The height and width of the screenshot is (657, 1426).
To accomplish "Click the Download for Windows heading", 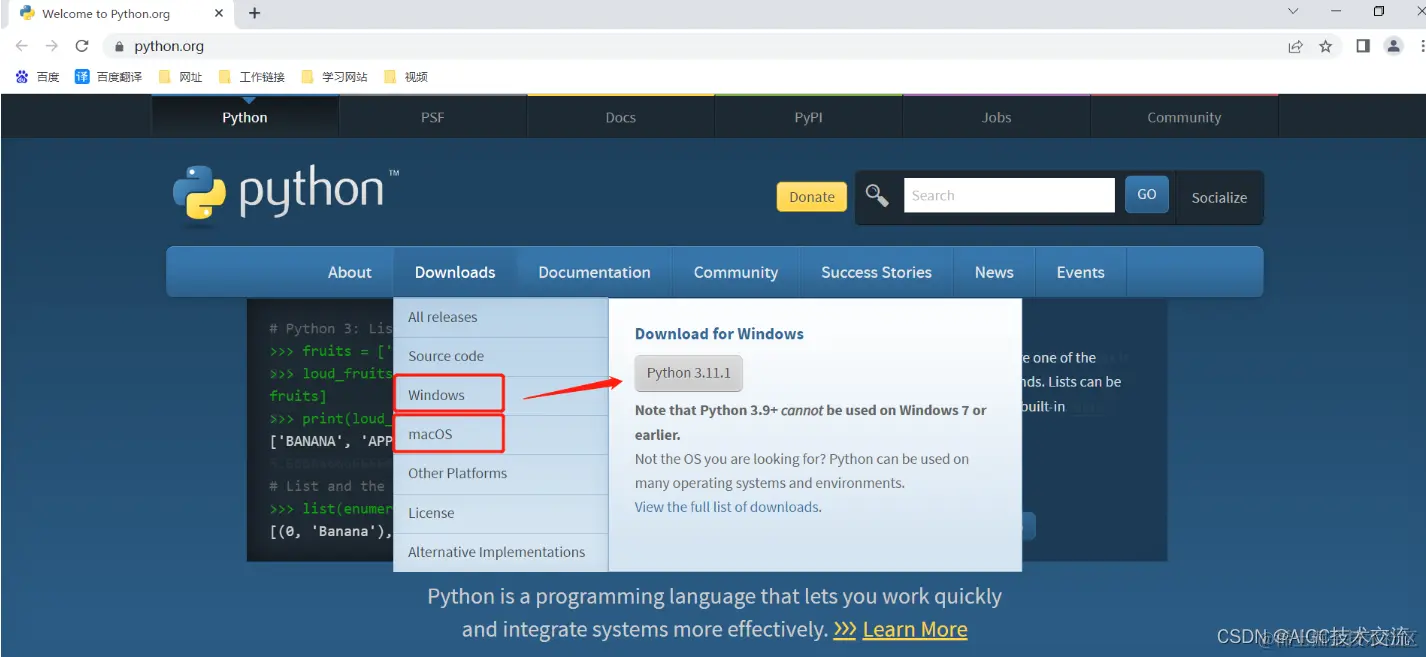I will coord(719,334).
